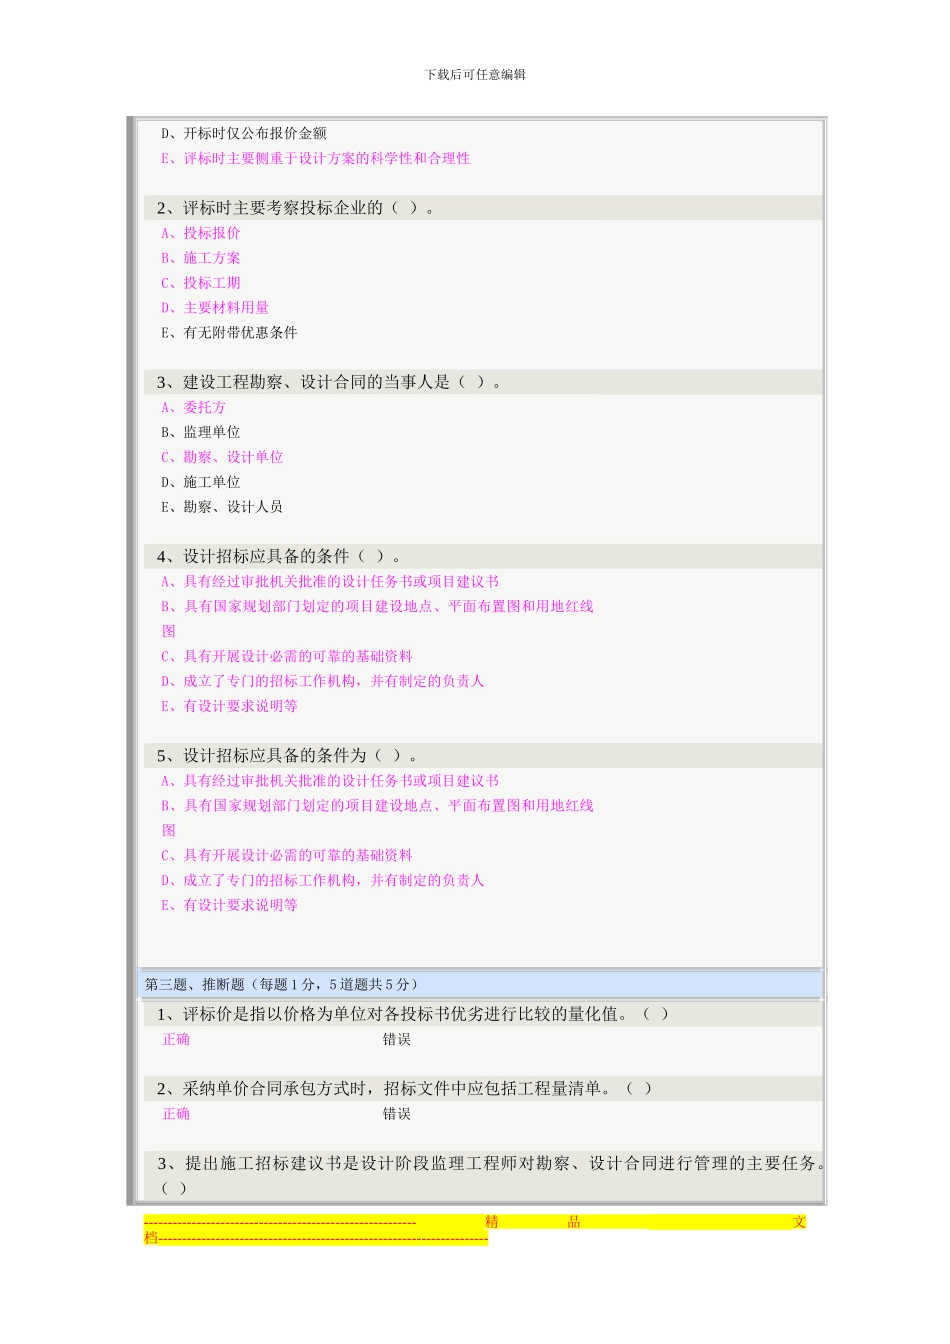Select answer D、施工单位
Image resolution: width=950 pixels, height=1344 pixels.
click(200, 482)
